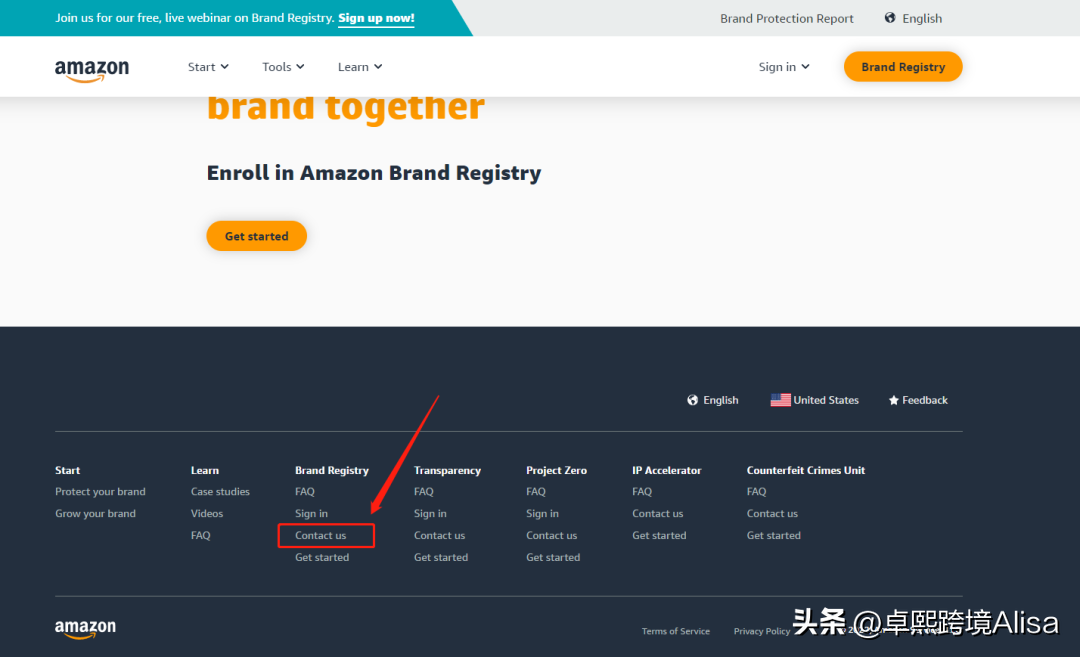This screenshot has width=1080, height=657.
Task: Click the Sign up now webinar link
Action: (376, 18)
